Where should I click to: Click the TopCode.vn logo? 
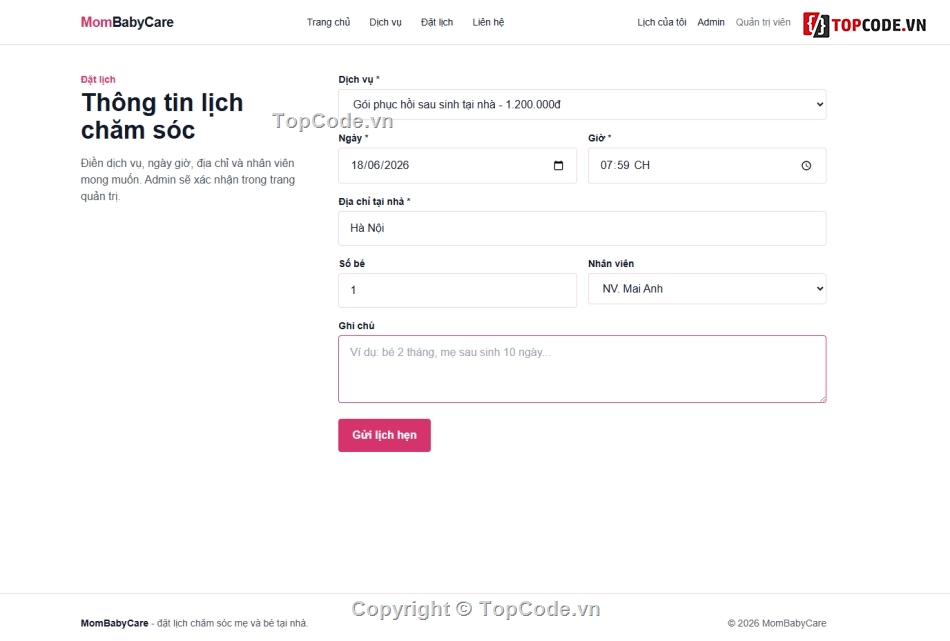(x=865, y=24)
